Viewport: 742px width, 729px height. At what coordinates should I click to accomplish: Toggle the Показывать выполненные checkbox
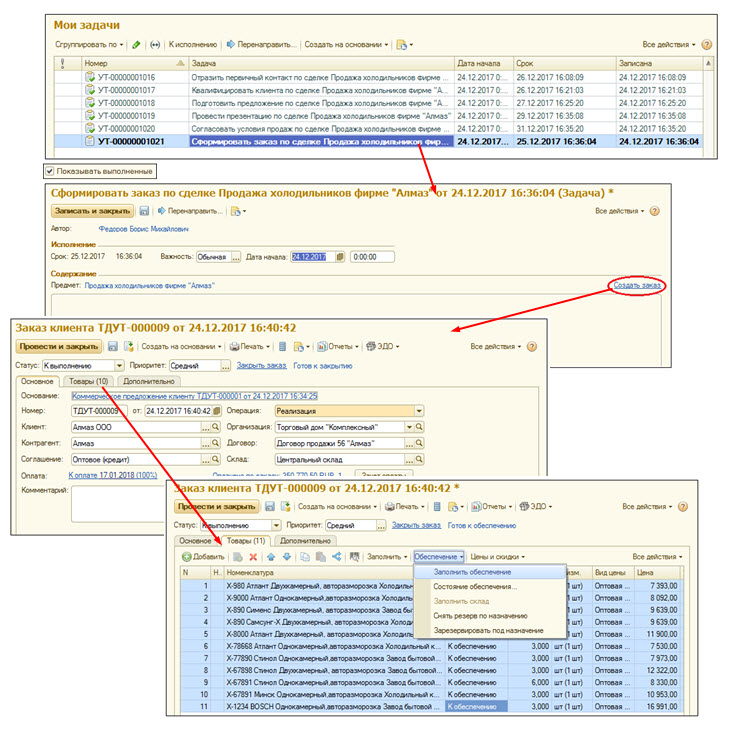(x=50, y=171)
